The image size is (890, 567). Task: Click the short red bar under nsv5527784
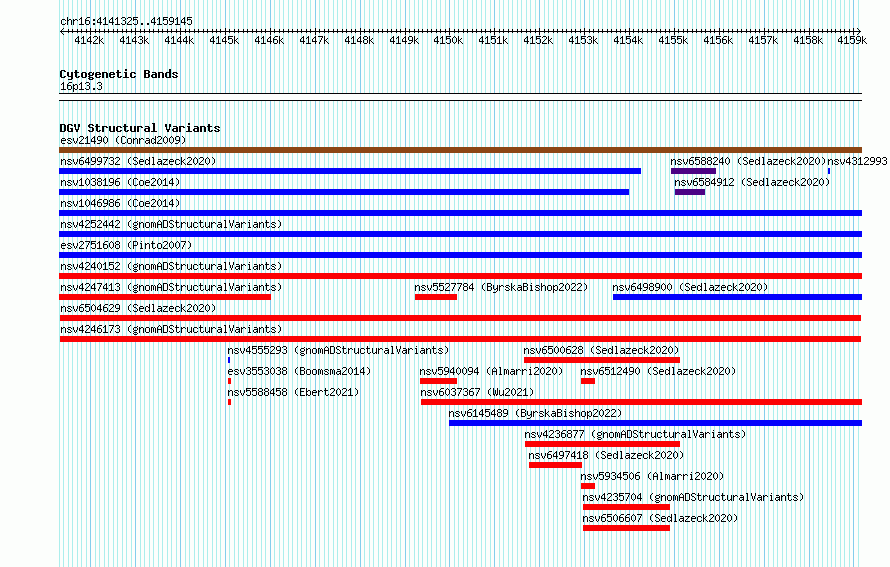pyautogui.click(x=436, y=297)
